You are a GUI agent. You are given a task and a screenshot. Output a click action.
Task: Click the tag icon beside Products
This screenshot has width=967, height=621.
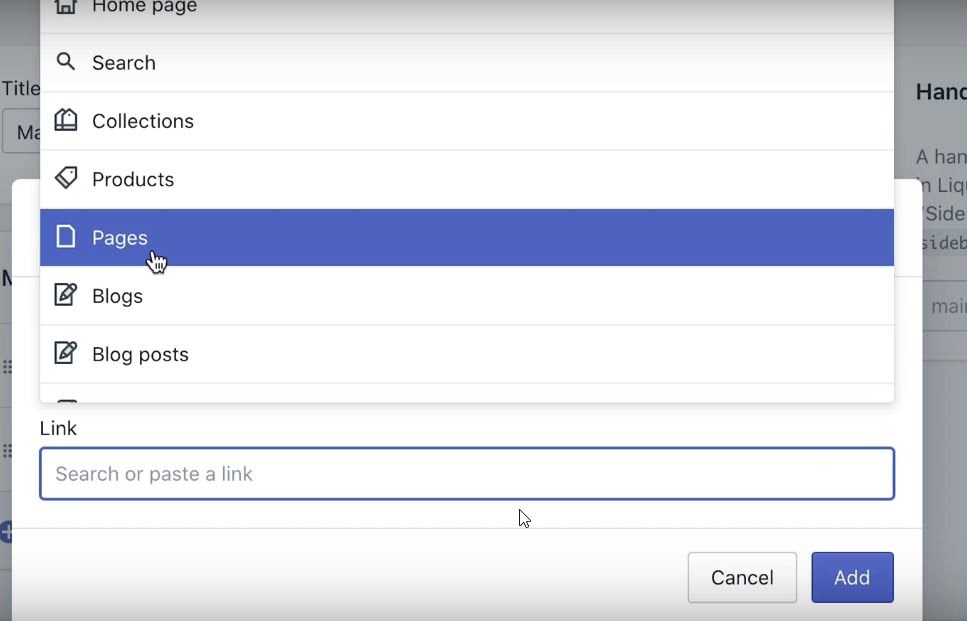[x=65, y=179]
